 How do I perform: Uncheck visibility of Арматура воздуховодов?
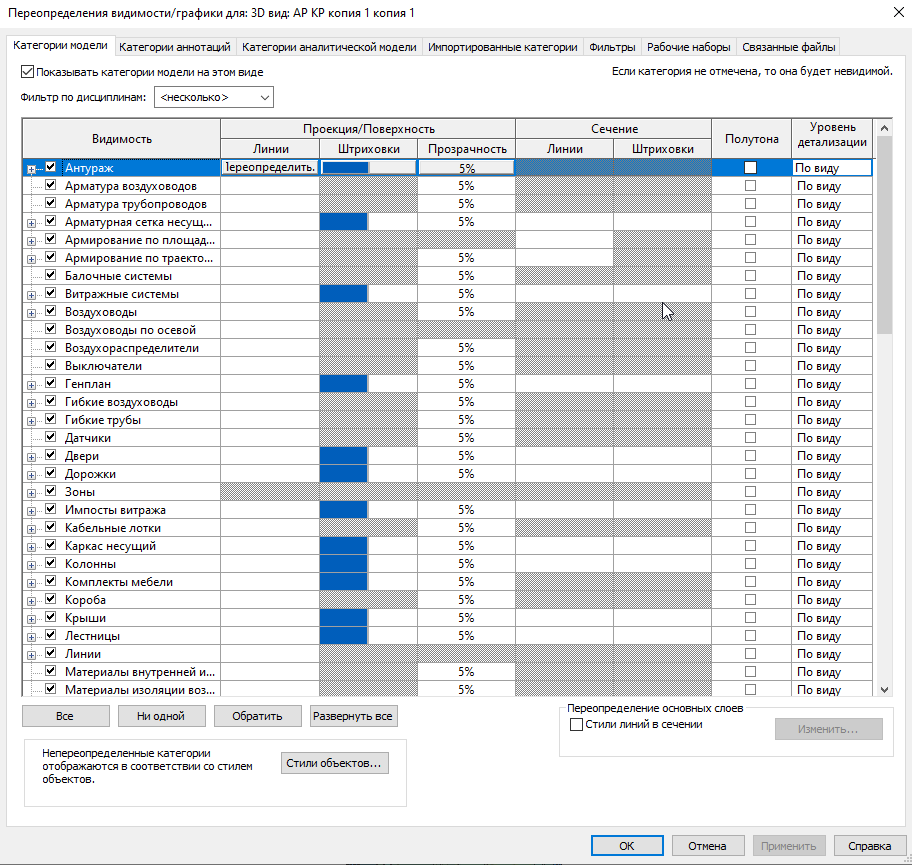pos(51,185)
